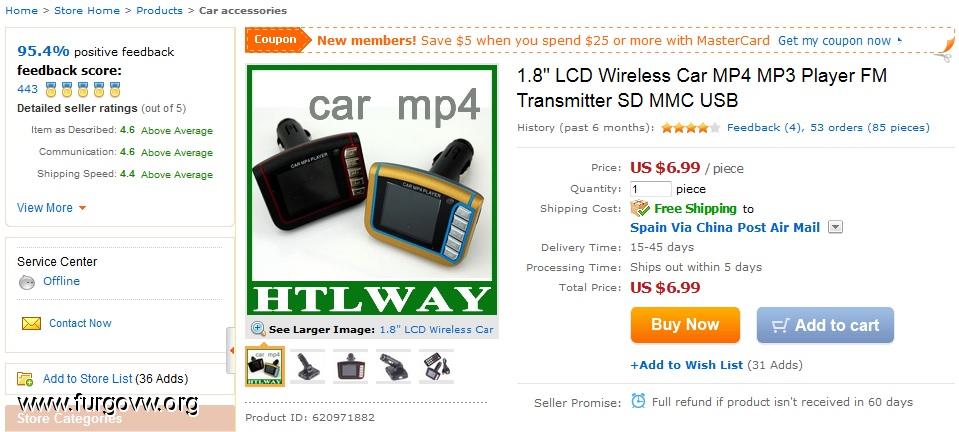Click the feedback score medal icons
The height and width of the screenshot is (432, 959).
[x=83, y=89]
